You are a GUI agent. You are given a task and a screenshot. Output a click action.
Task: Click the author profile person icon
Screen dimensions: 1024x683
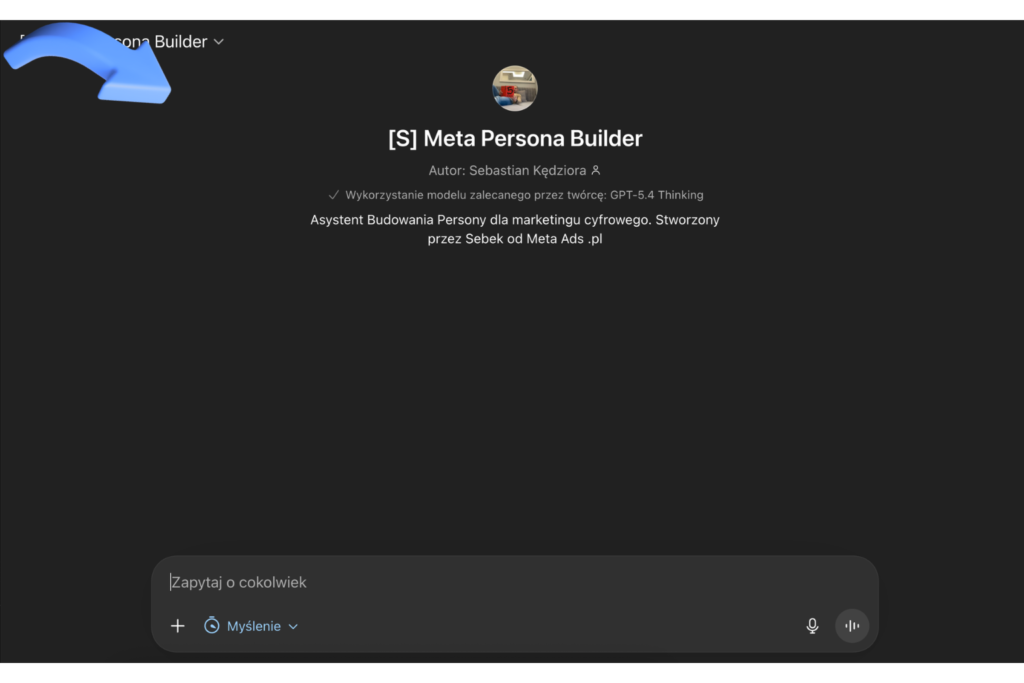click(x=596, y=170)
